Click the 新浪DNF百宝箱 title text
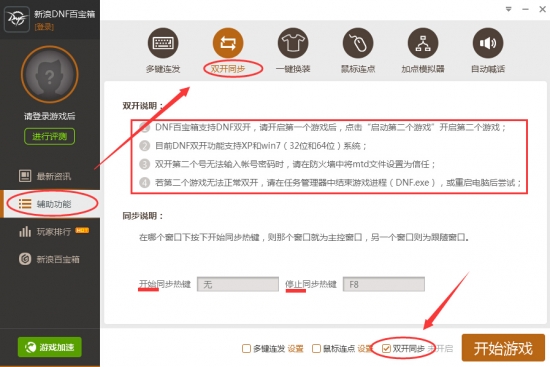The image size is (550, 367). 65,14
